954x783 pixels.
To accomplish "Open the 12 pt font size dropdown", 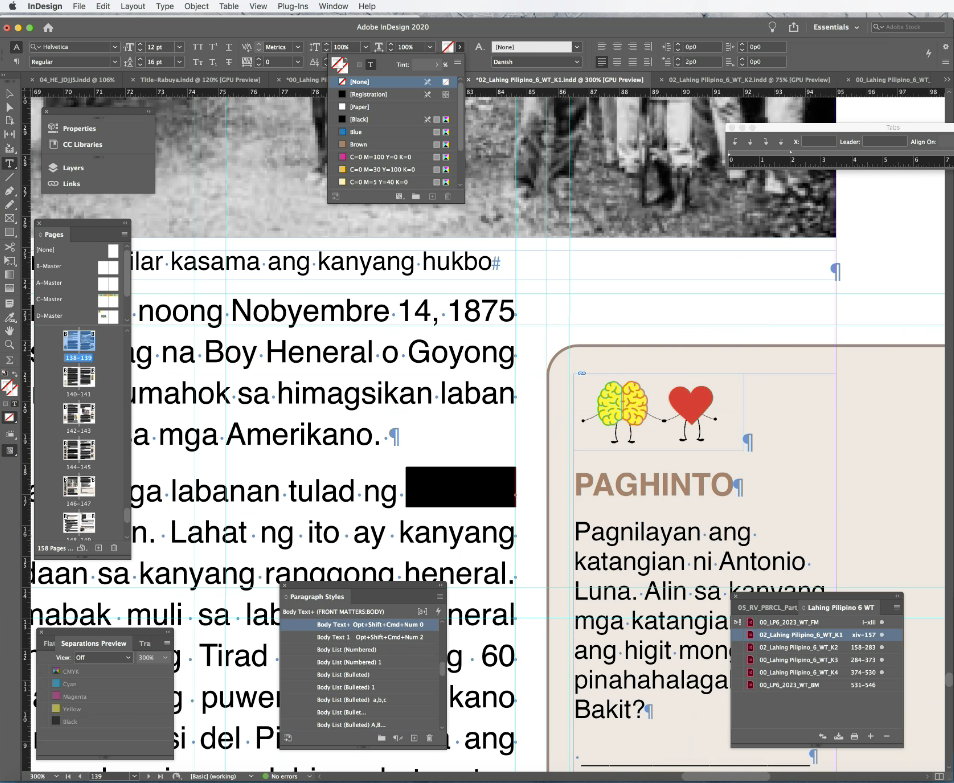I will click(179, 47).
